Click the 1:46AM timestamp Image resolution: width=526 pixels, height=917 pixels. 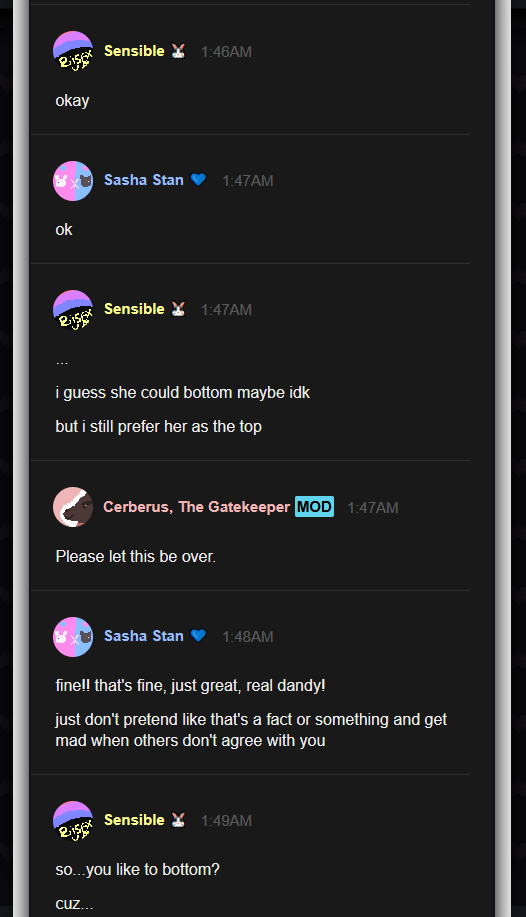tap(226, 52)
